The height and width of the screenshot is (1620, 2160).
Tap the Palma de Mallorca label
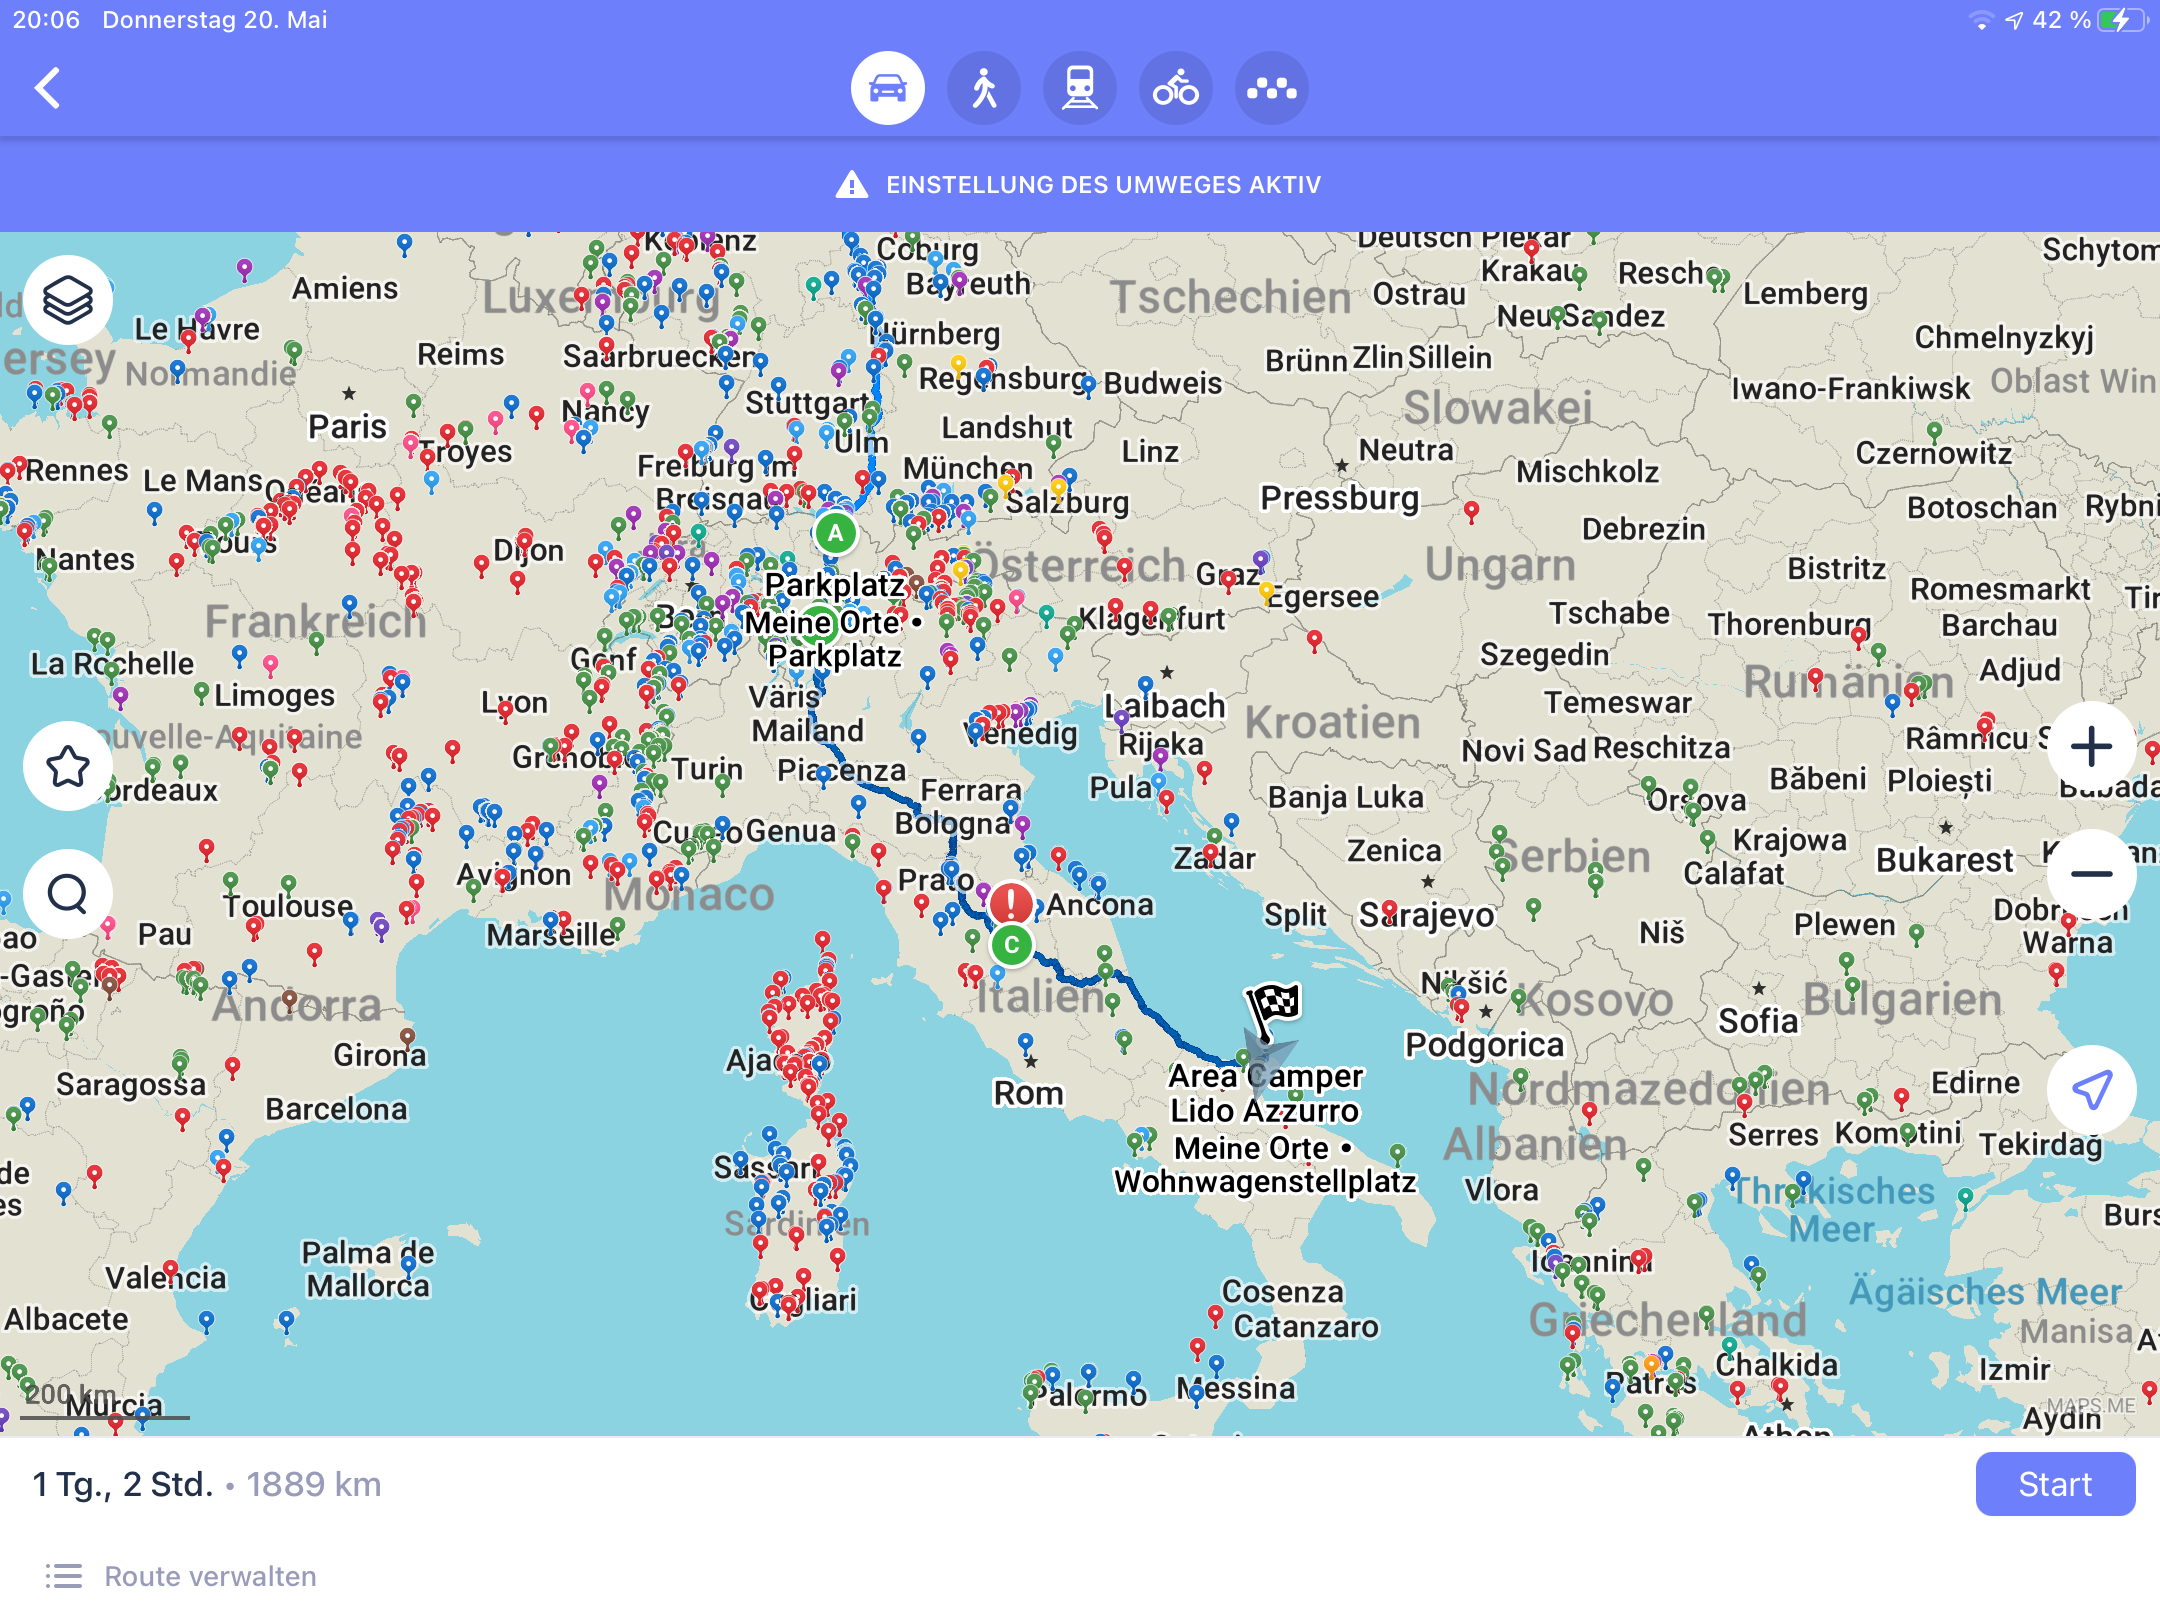(368, 1269)
